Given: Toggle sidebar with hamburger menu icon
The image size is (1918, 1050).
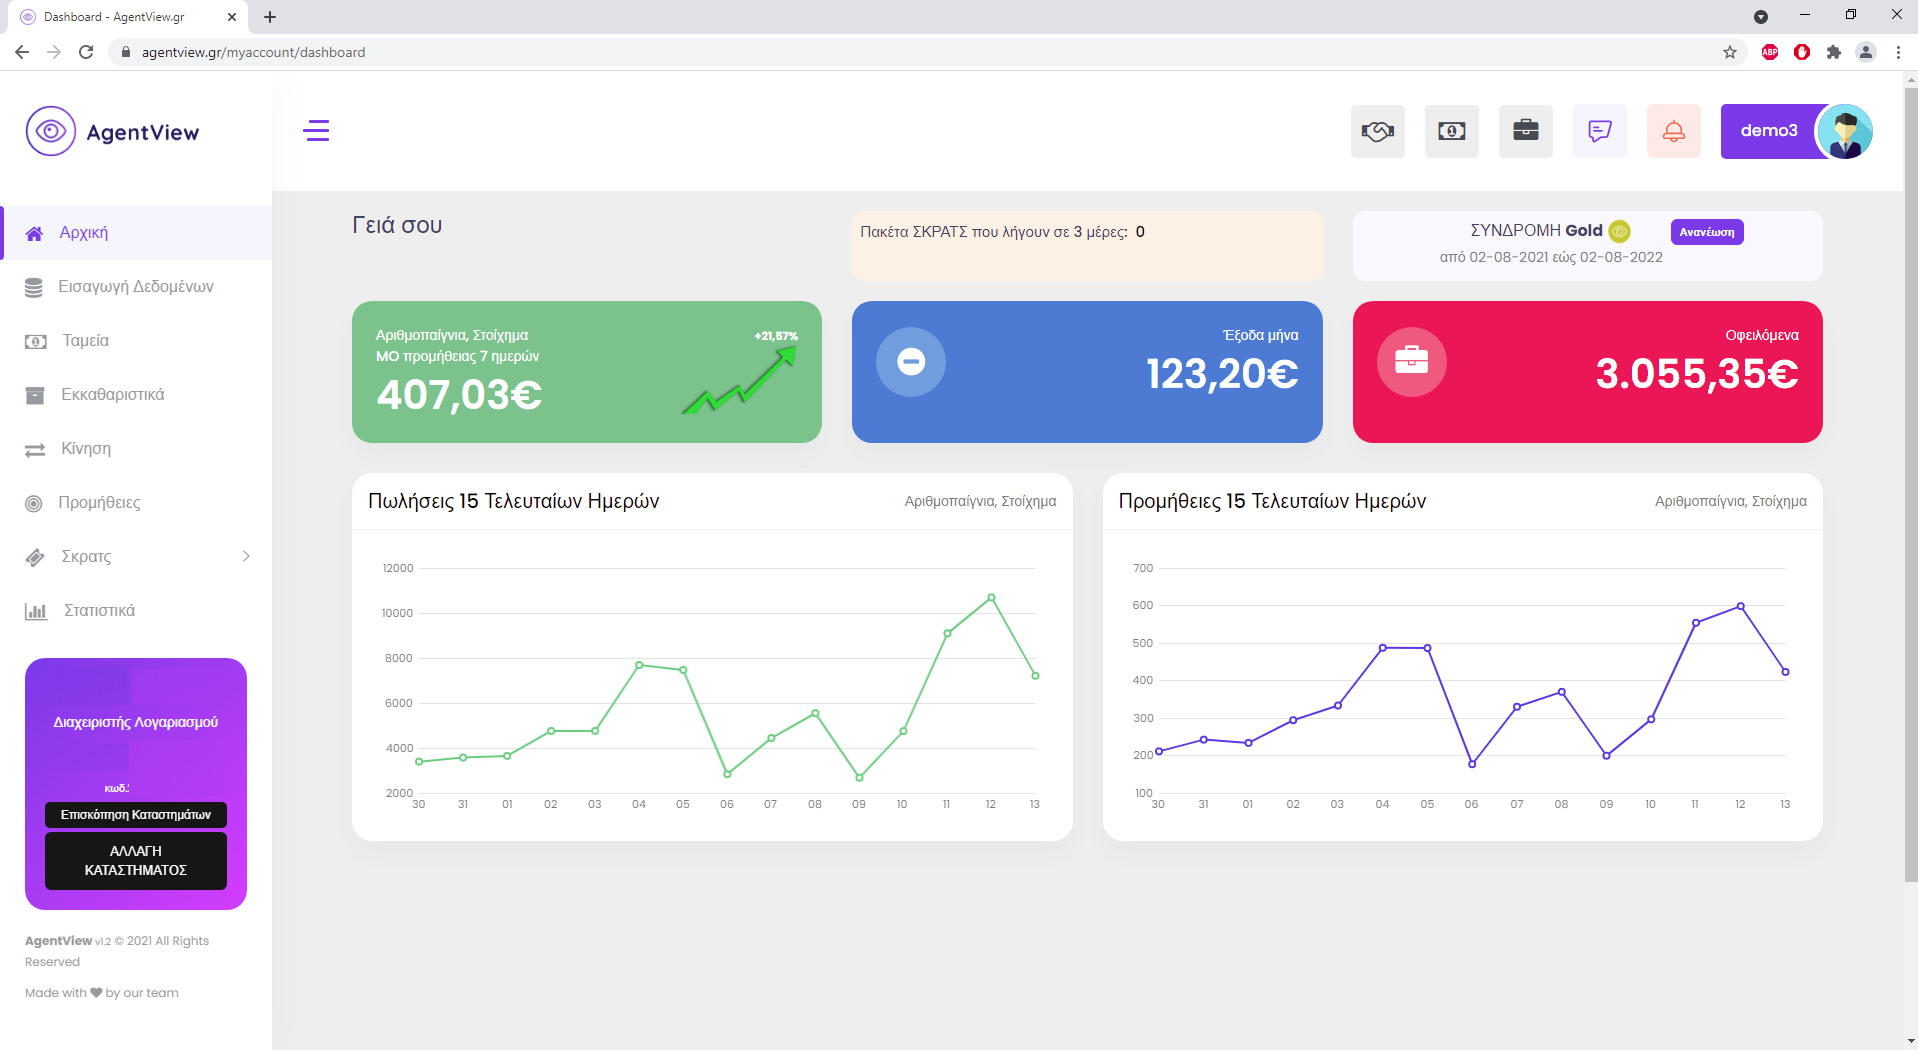Looking at the screenshot, I should [x=316, y=131].
